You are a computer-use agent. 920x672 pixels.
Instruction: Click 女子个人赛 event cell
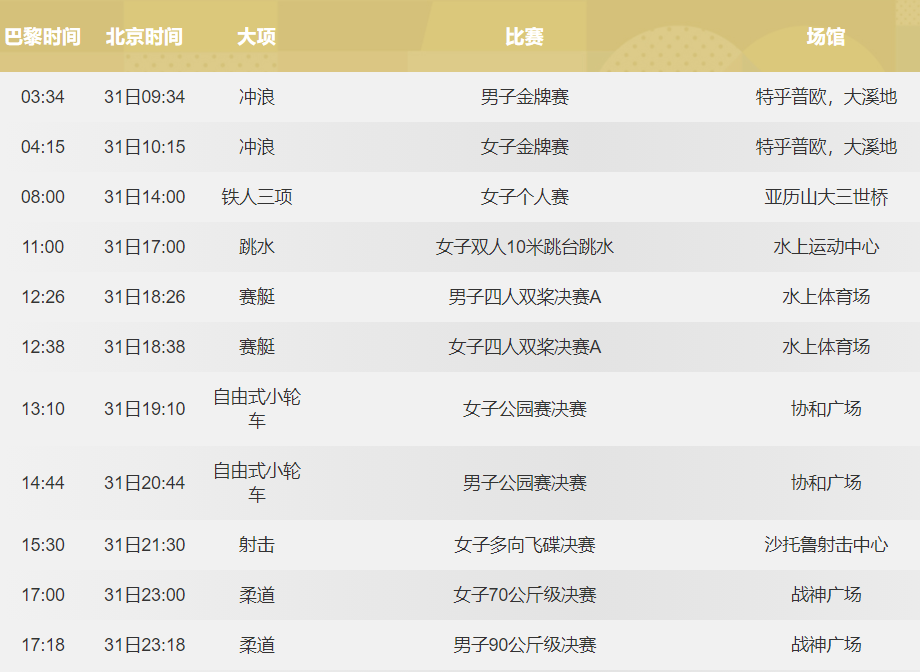point(525,197)
